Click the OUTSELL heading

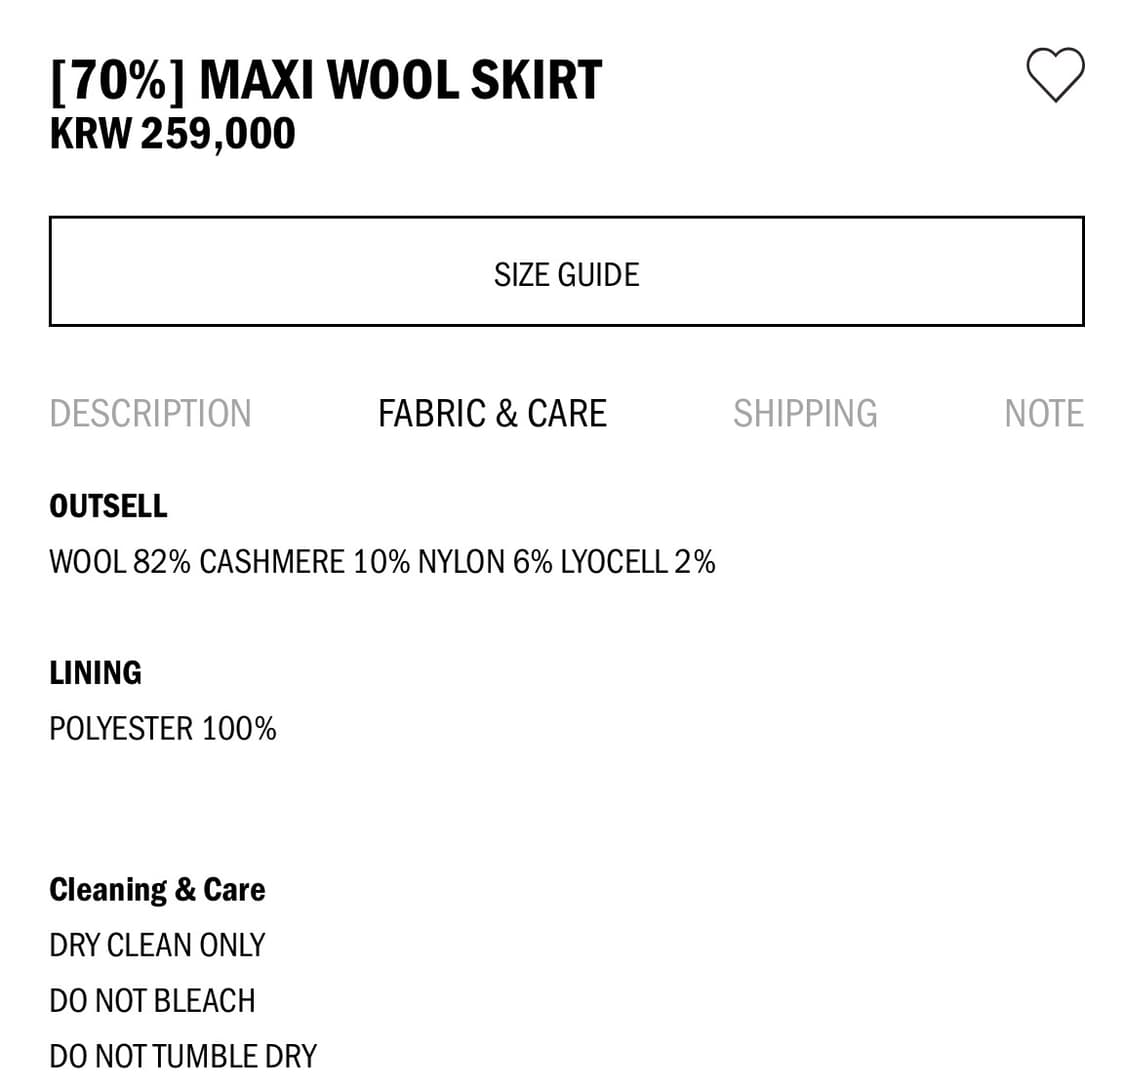point(108,506)
